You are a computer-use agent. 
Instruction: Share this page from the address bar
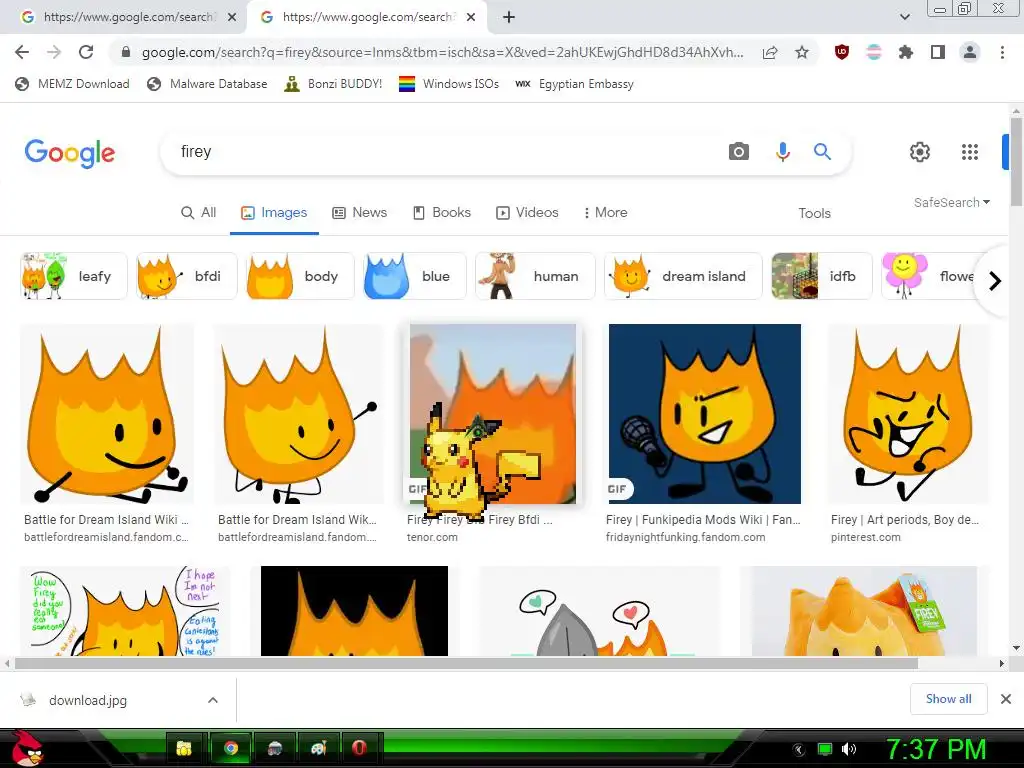(x=770, y=53)
